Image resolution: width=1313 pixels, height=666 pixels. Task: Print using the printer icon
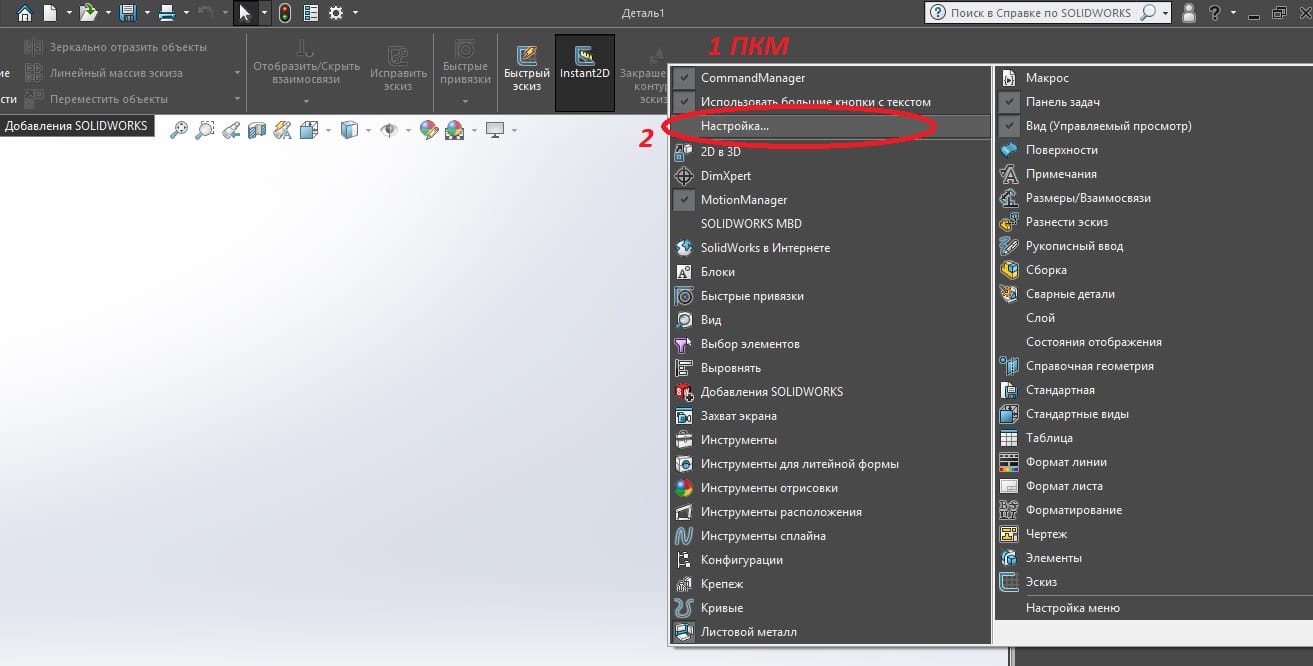pos(167,13)
